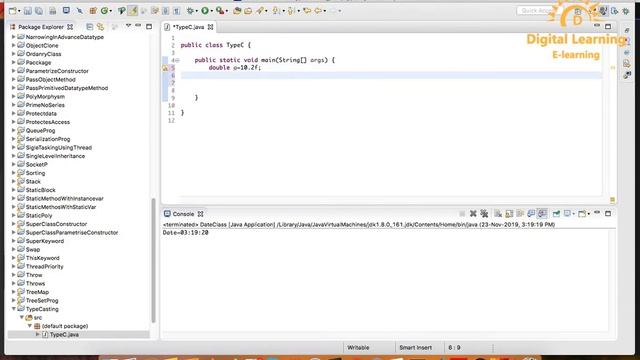Click Remove Launch X icon in Console
This screenshot has height=360, width=640.
(x=473, y=213)
